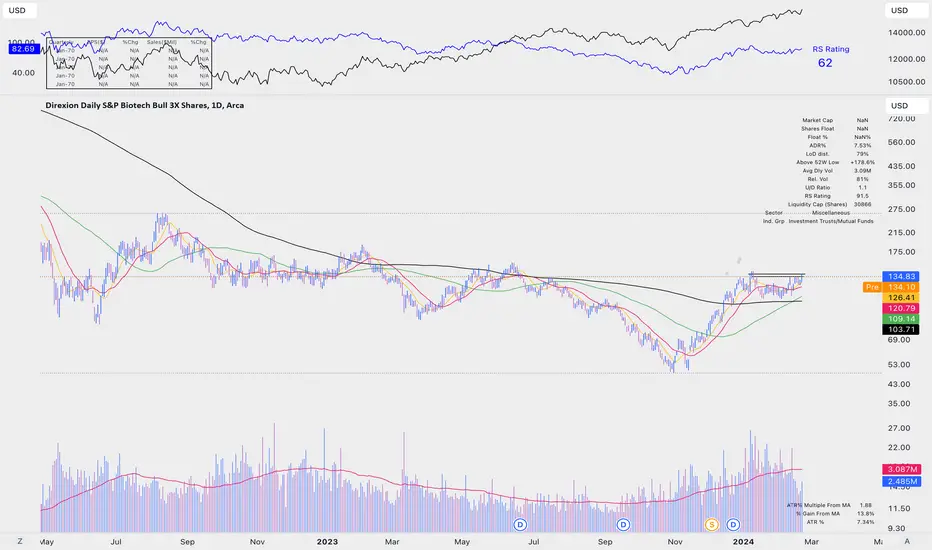Image resolution: width=932 pixels, height=550 pixels.
Task: Click the 'ATR %' 7.34% row
Action: [x=840, y=522]
